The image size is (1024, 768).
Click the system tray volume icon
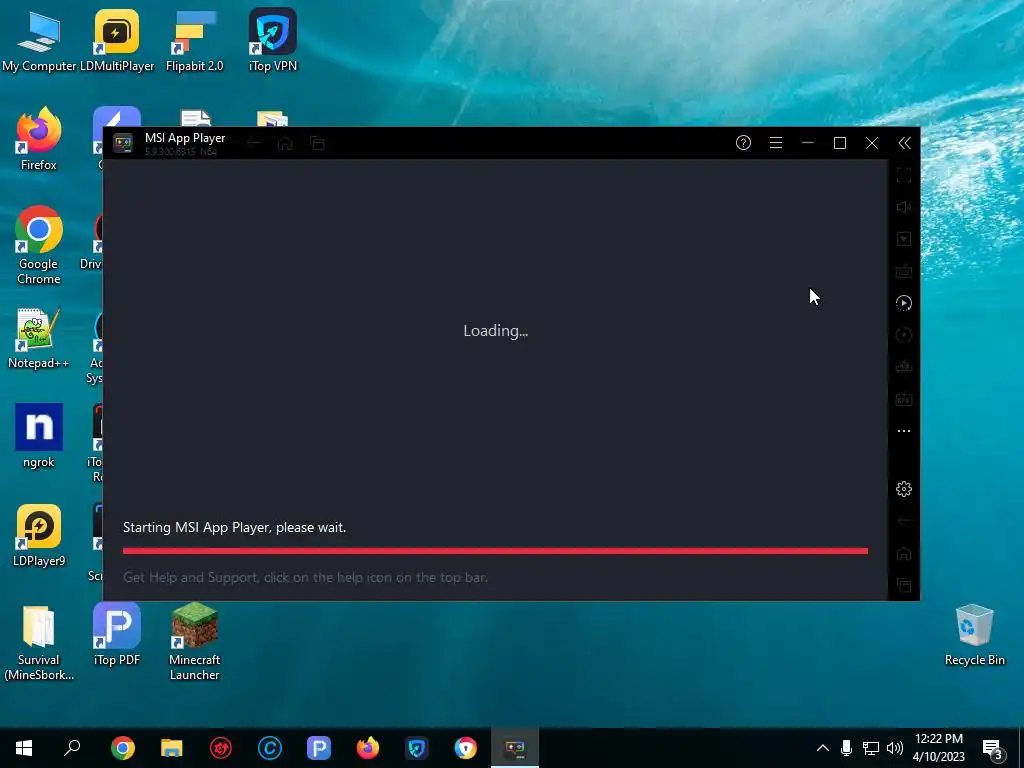[x=895, y=748]
